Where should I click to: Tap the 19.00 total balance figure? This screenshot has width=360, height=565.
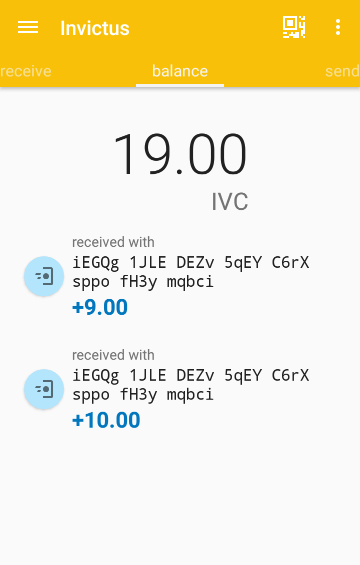pyautogui.click(x=180, y=154)
